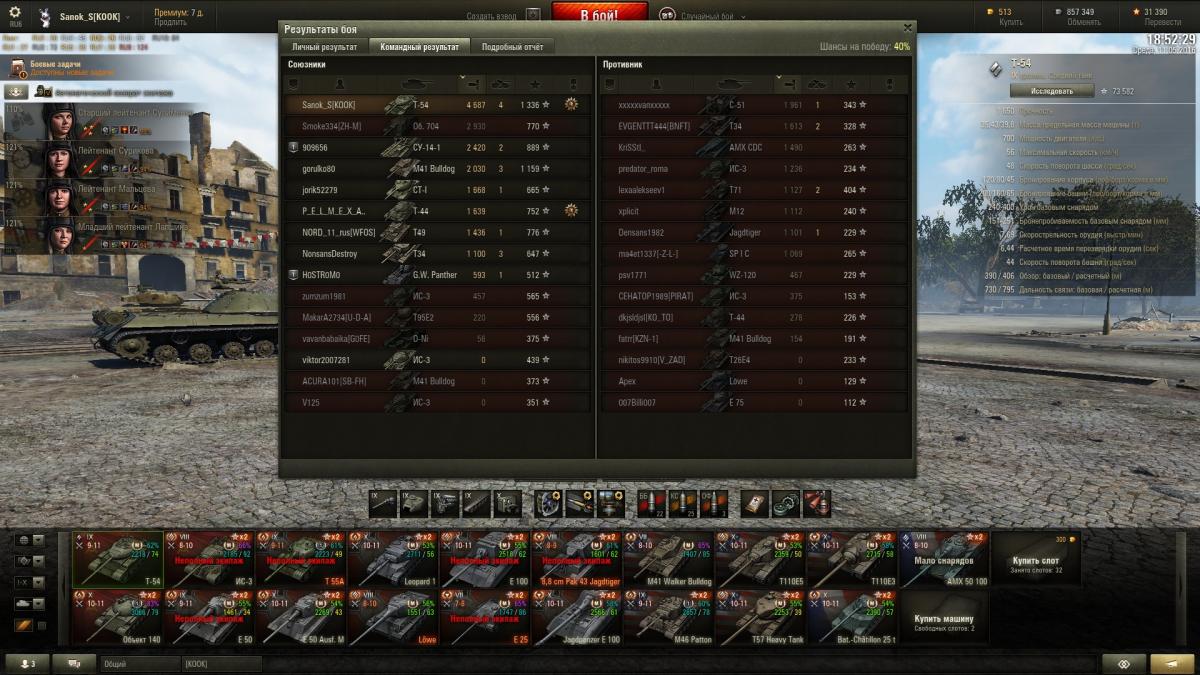This screenshot has width=1200, height=675.
Task: Open the Общий chat tab
Action: pyautogui.click(x=138, y=664)
